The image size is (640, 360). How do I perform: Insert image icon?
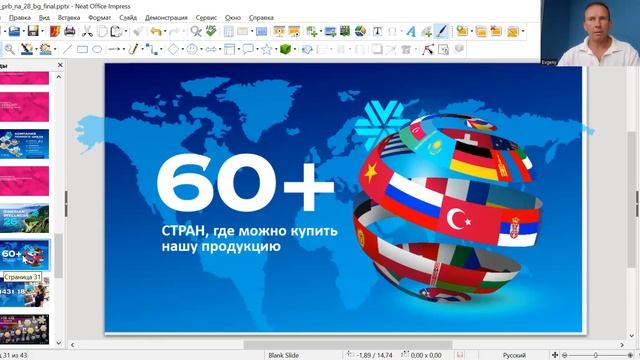(x=330, y=31)
